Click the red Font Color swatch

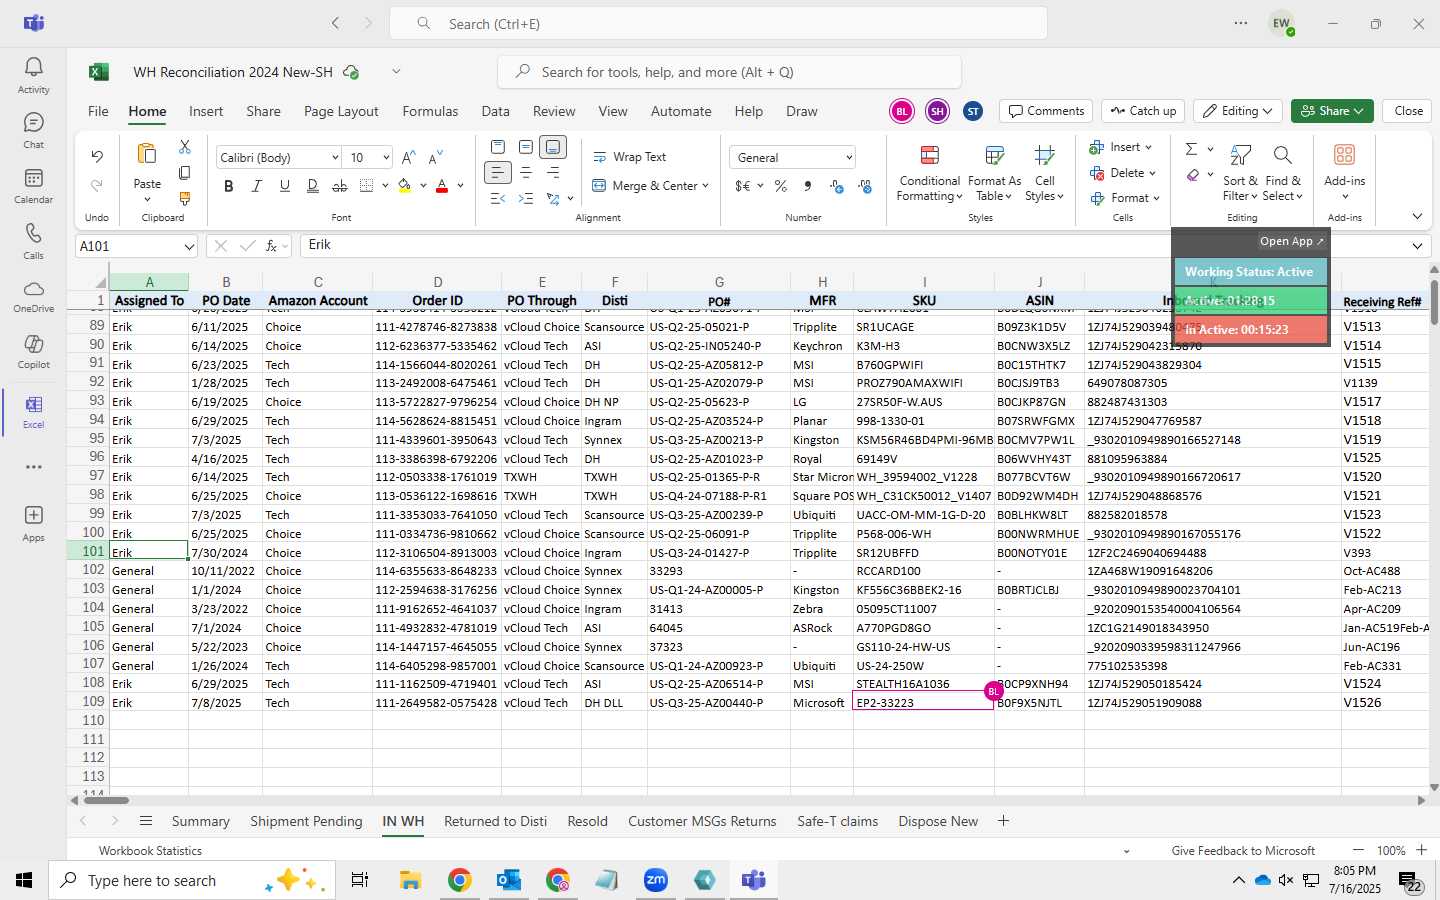[442, 186]
